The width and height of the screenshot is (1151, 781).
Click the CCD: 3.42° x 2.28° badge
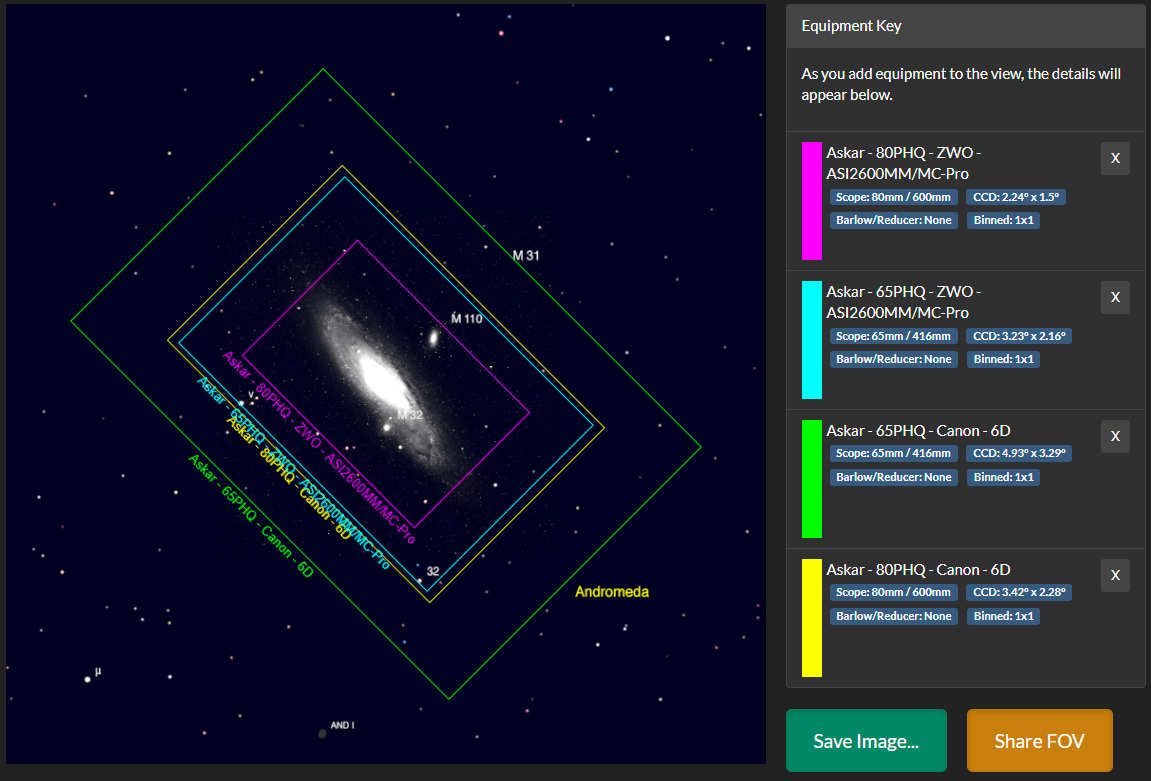(1019, 592)
